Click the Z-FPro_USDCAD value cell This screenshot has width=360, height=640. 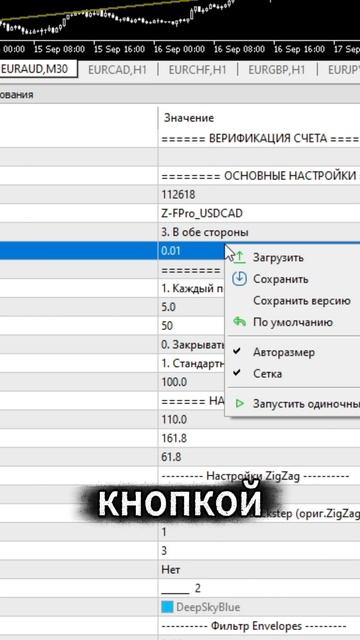click(259, 213)
